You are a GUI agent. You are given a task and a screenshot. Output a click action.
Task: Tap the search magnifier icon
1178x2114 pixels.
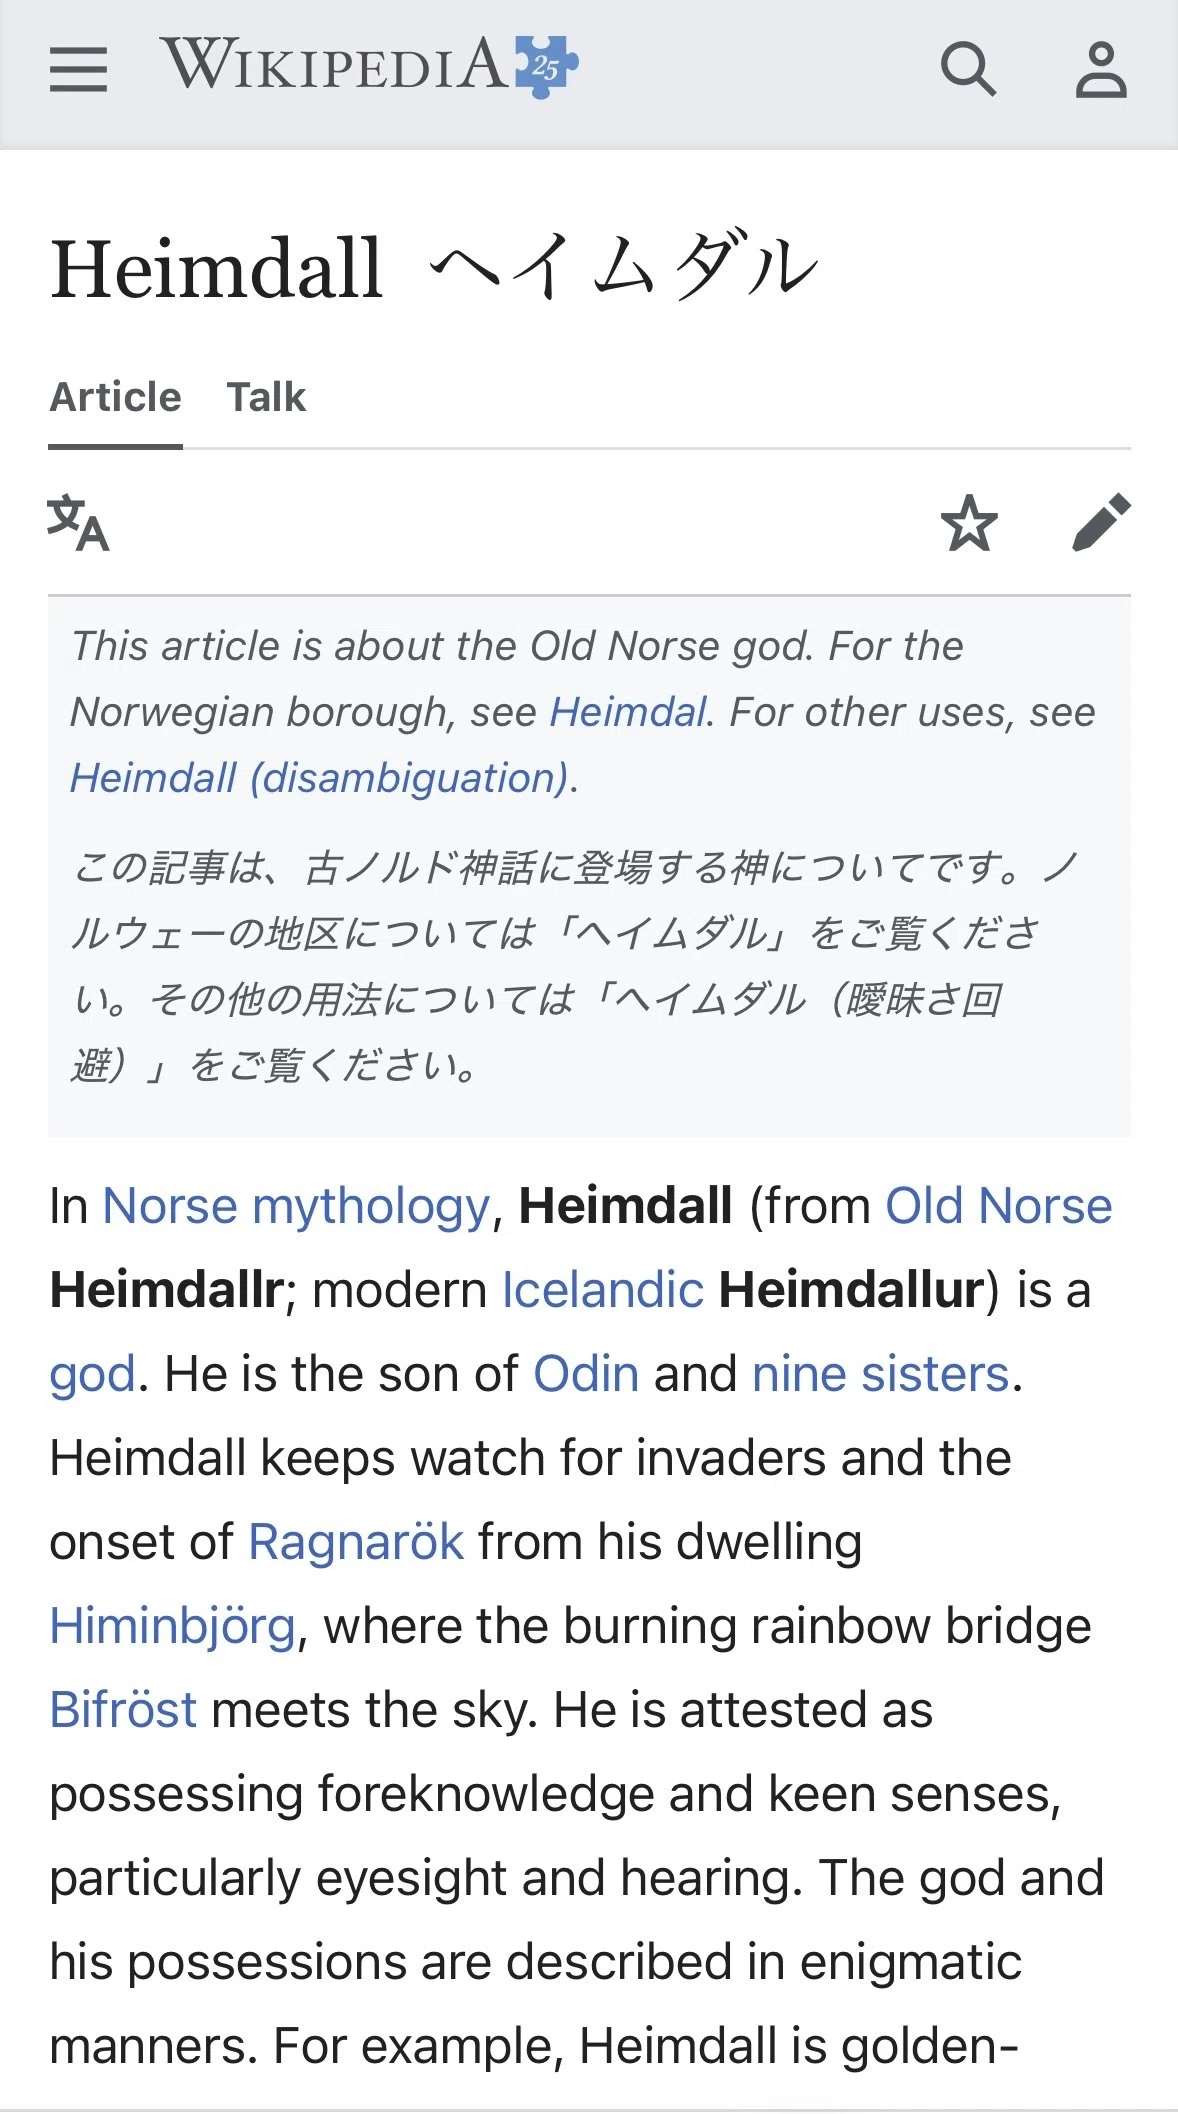coord(968,68)
